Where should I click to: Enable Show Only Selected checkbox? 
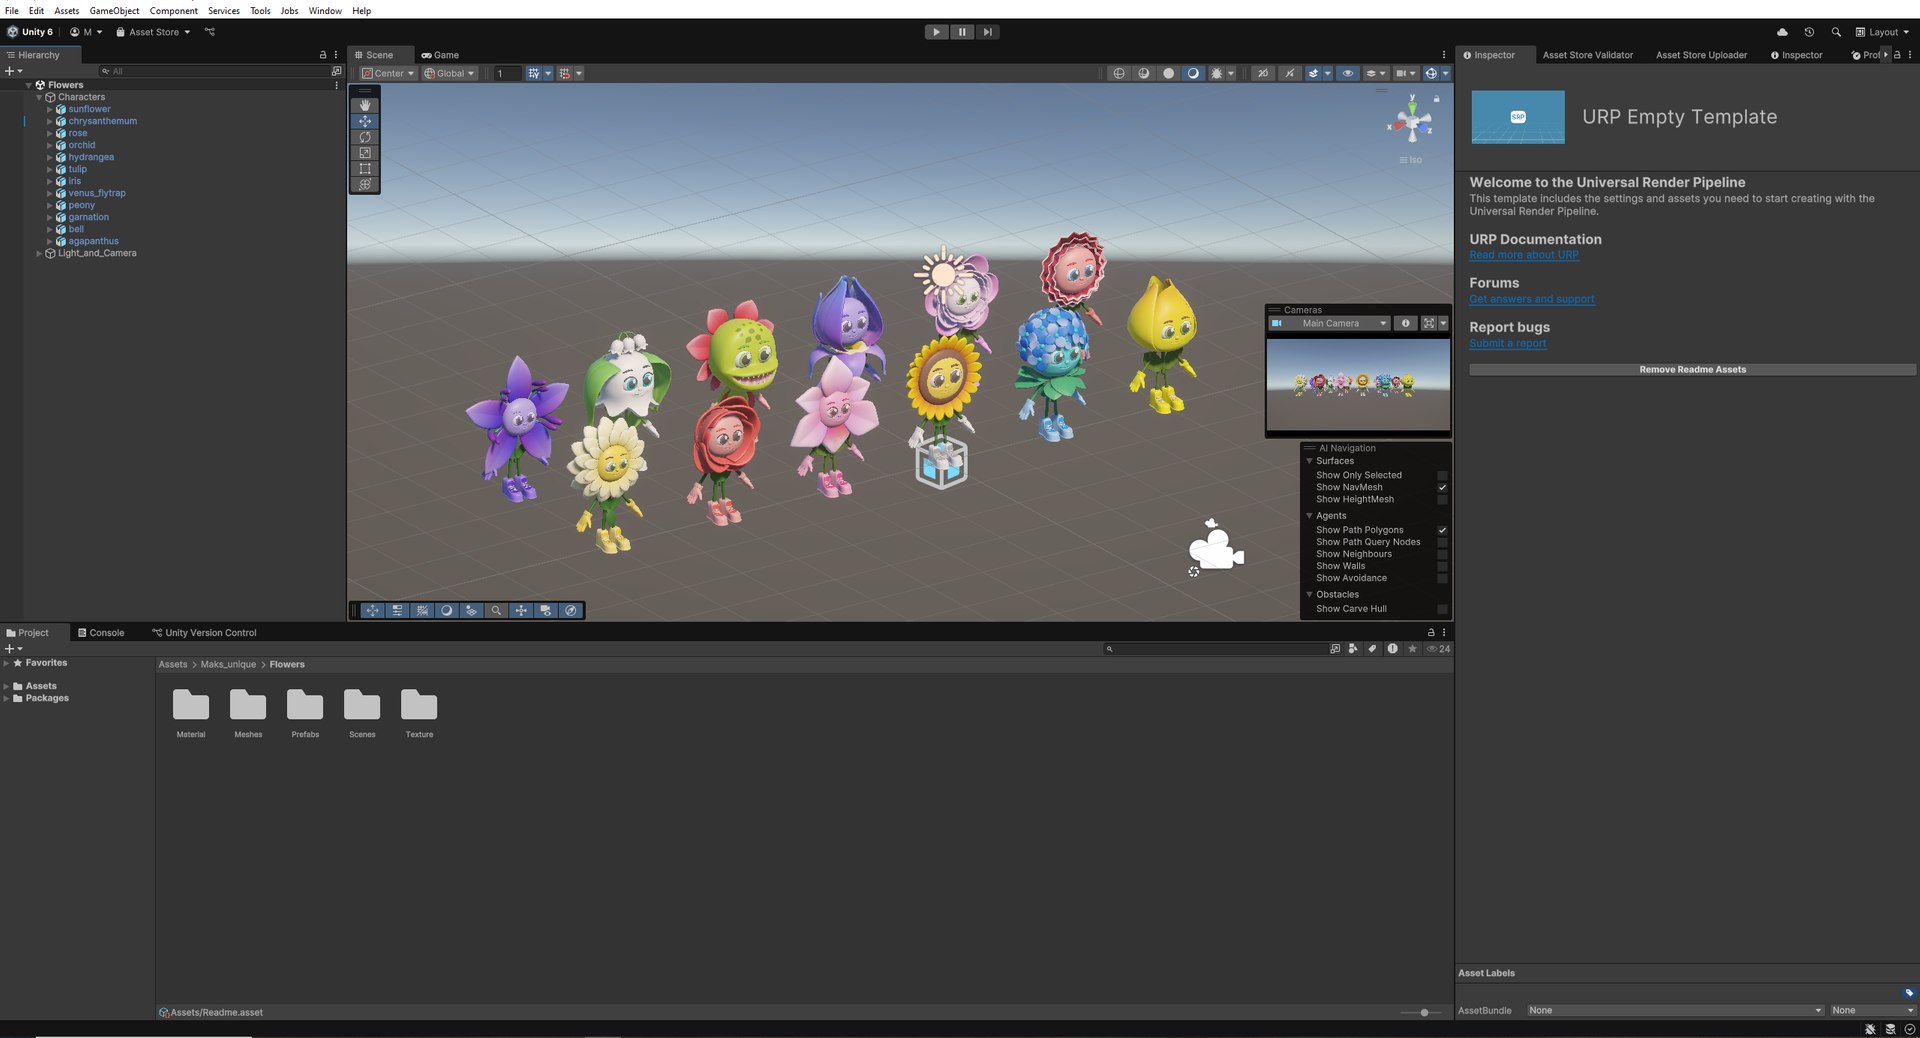coord(1442,475)
